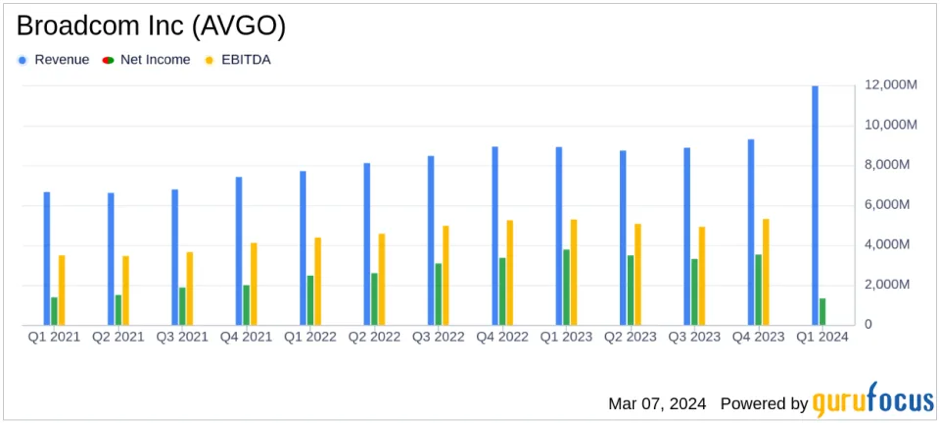Click the Mar 07, 2024 date text

[657, 404]
